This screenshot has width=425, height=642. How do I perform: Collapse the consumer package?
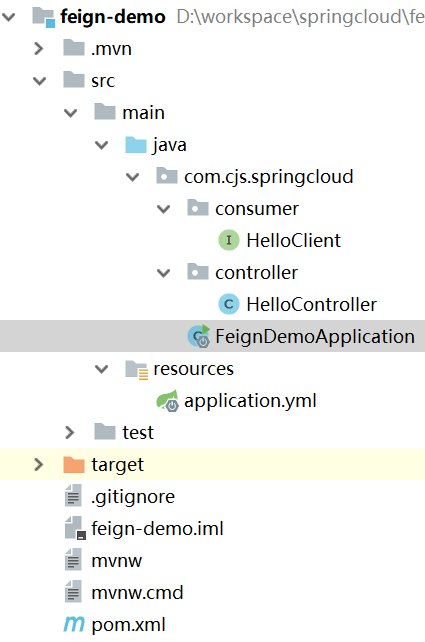[164, 209]
